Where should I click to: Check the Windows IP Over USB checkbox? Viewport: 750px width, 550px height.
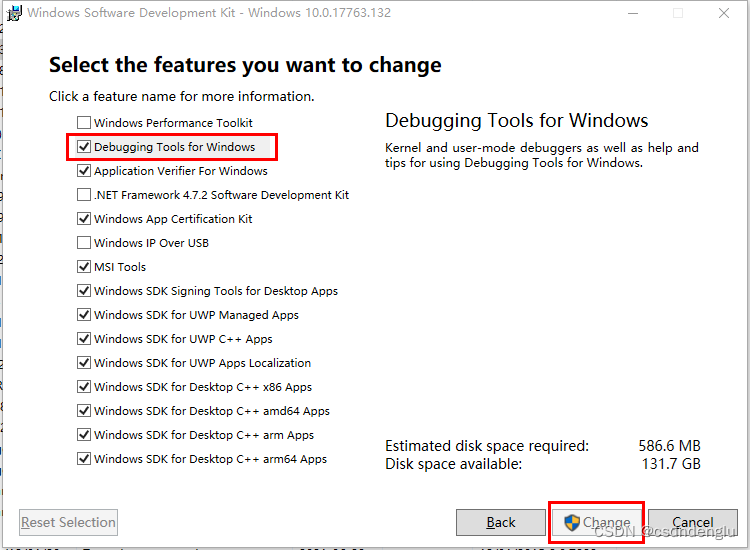(x=84, y=242)
